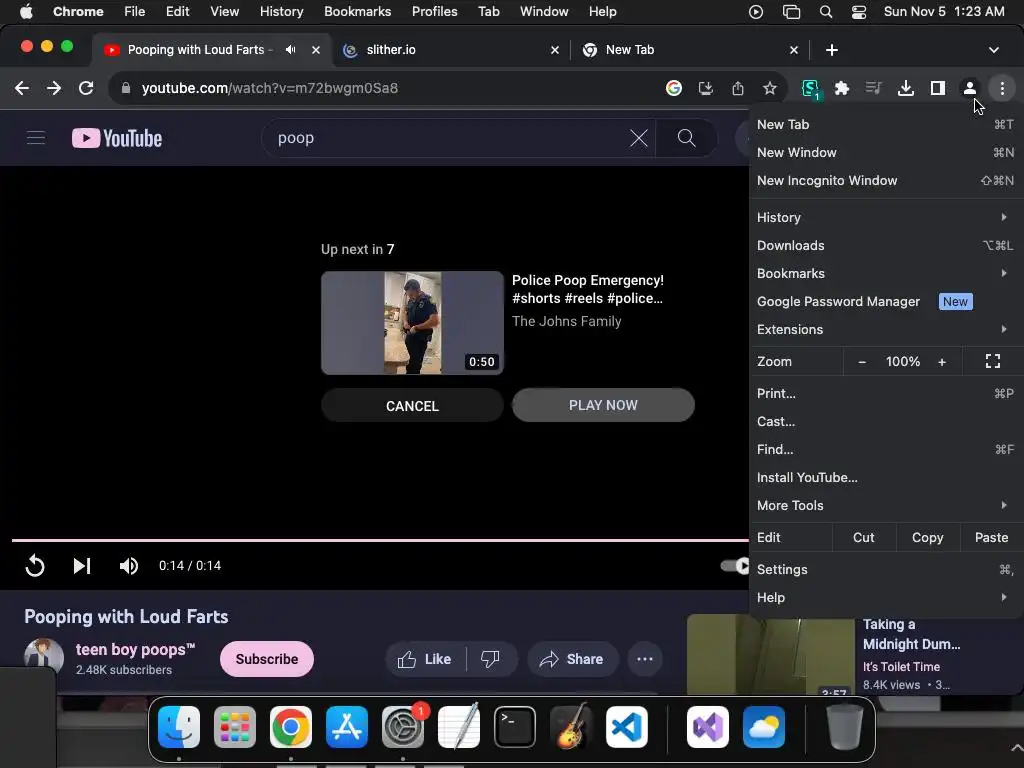Cancel the up next autoplay

point(412,406)
